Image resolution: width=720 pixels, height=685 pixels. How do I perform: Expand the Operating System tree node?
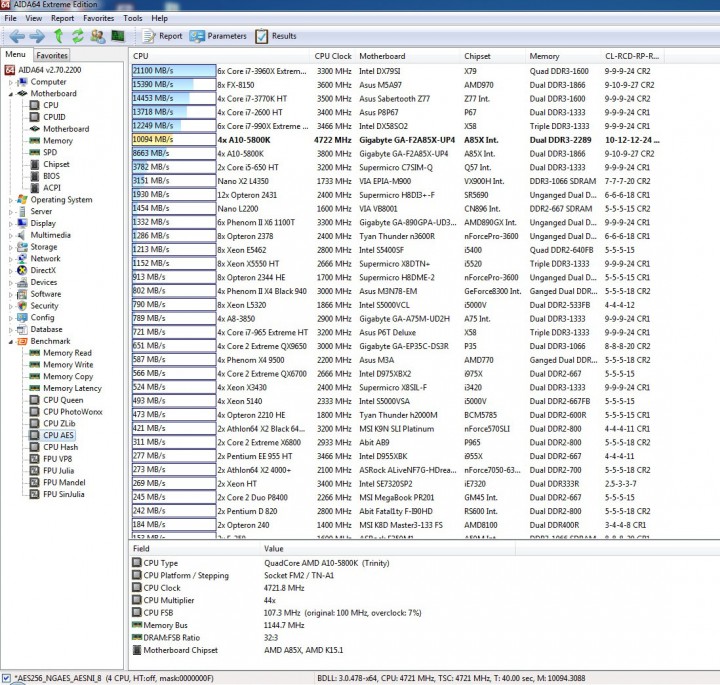(x=11, y=200)
